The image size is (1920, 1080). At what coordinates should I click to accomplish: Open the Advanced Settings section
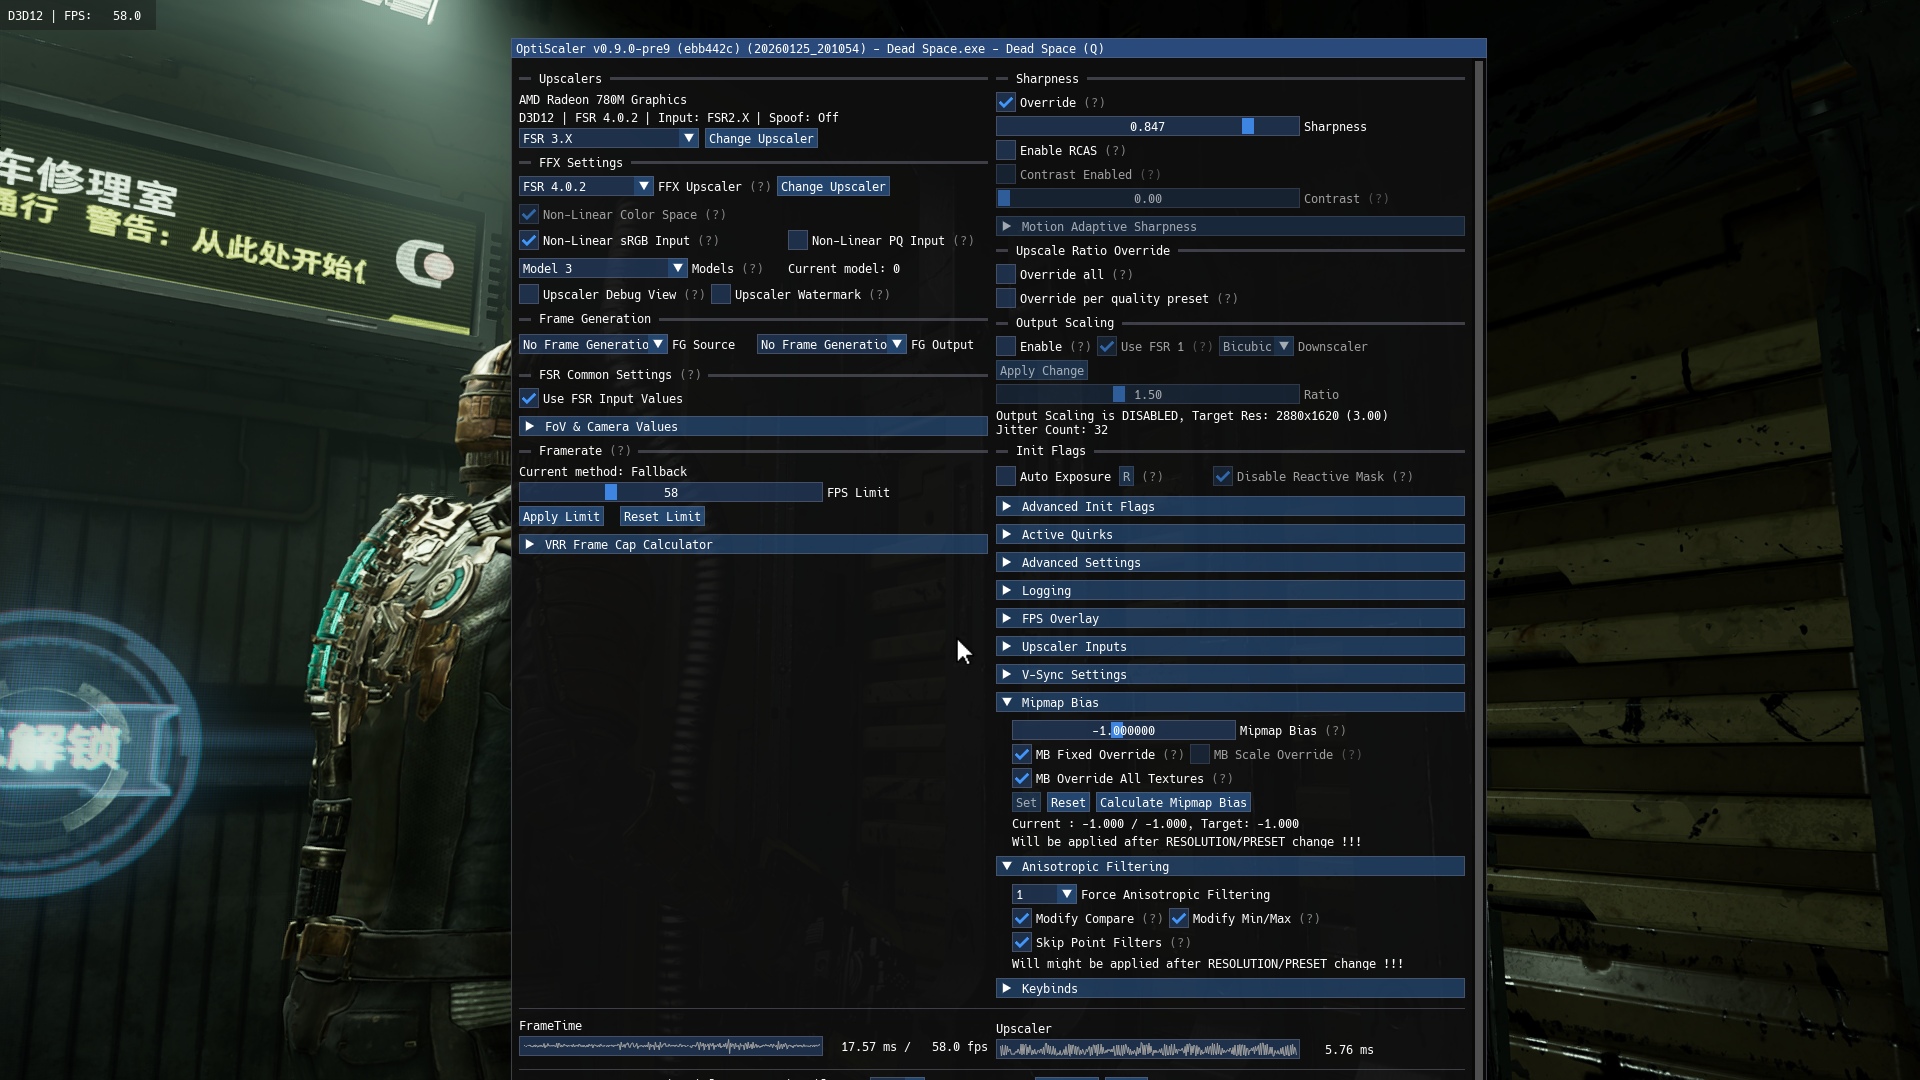coord(1080,563)
